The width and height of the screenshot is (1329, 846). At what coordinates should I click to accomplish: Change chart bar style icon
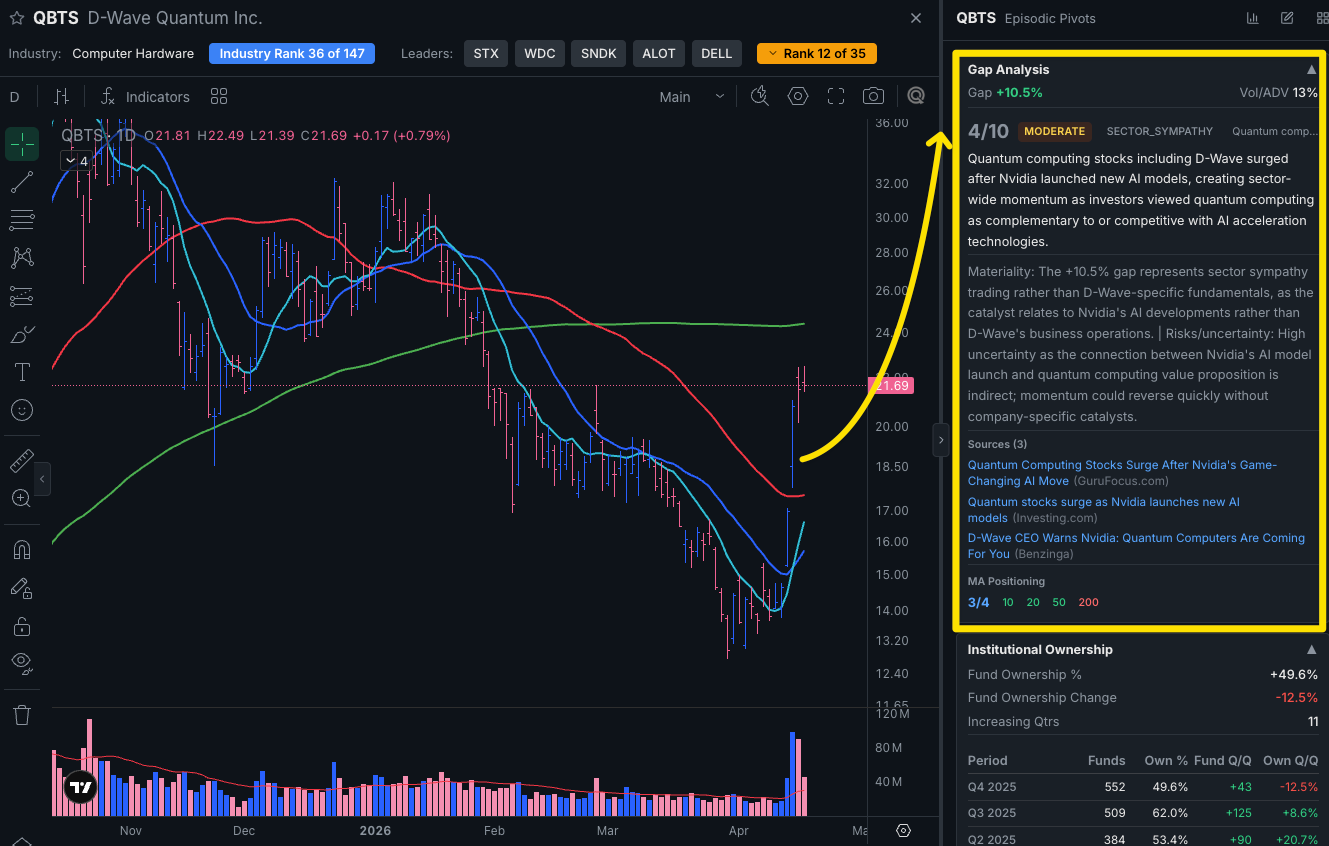point(62,96)
